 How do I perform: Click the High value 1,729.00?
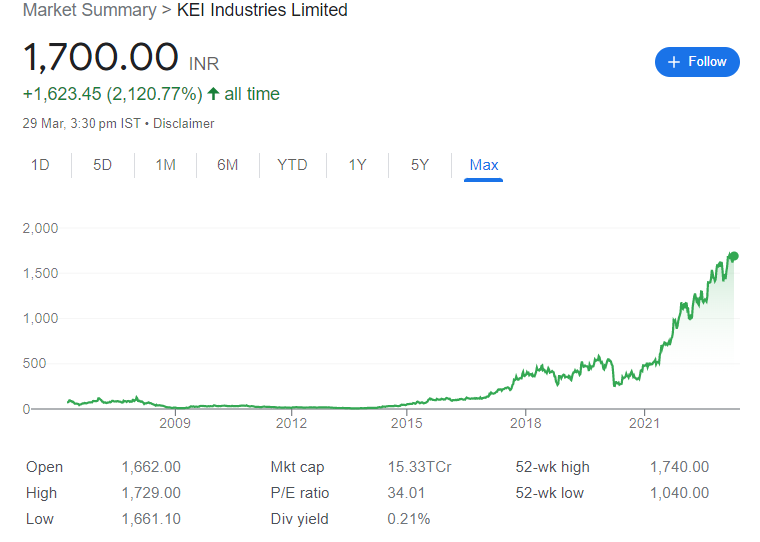coord(151,493)
